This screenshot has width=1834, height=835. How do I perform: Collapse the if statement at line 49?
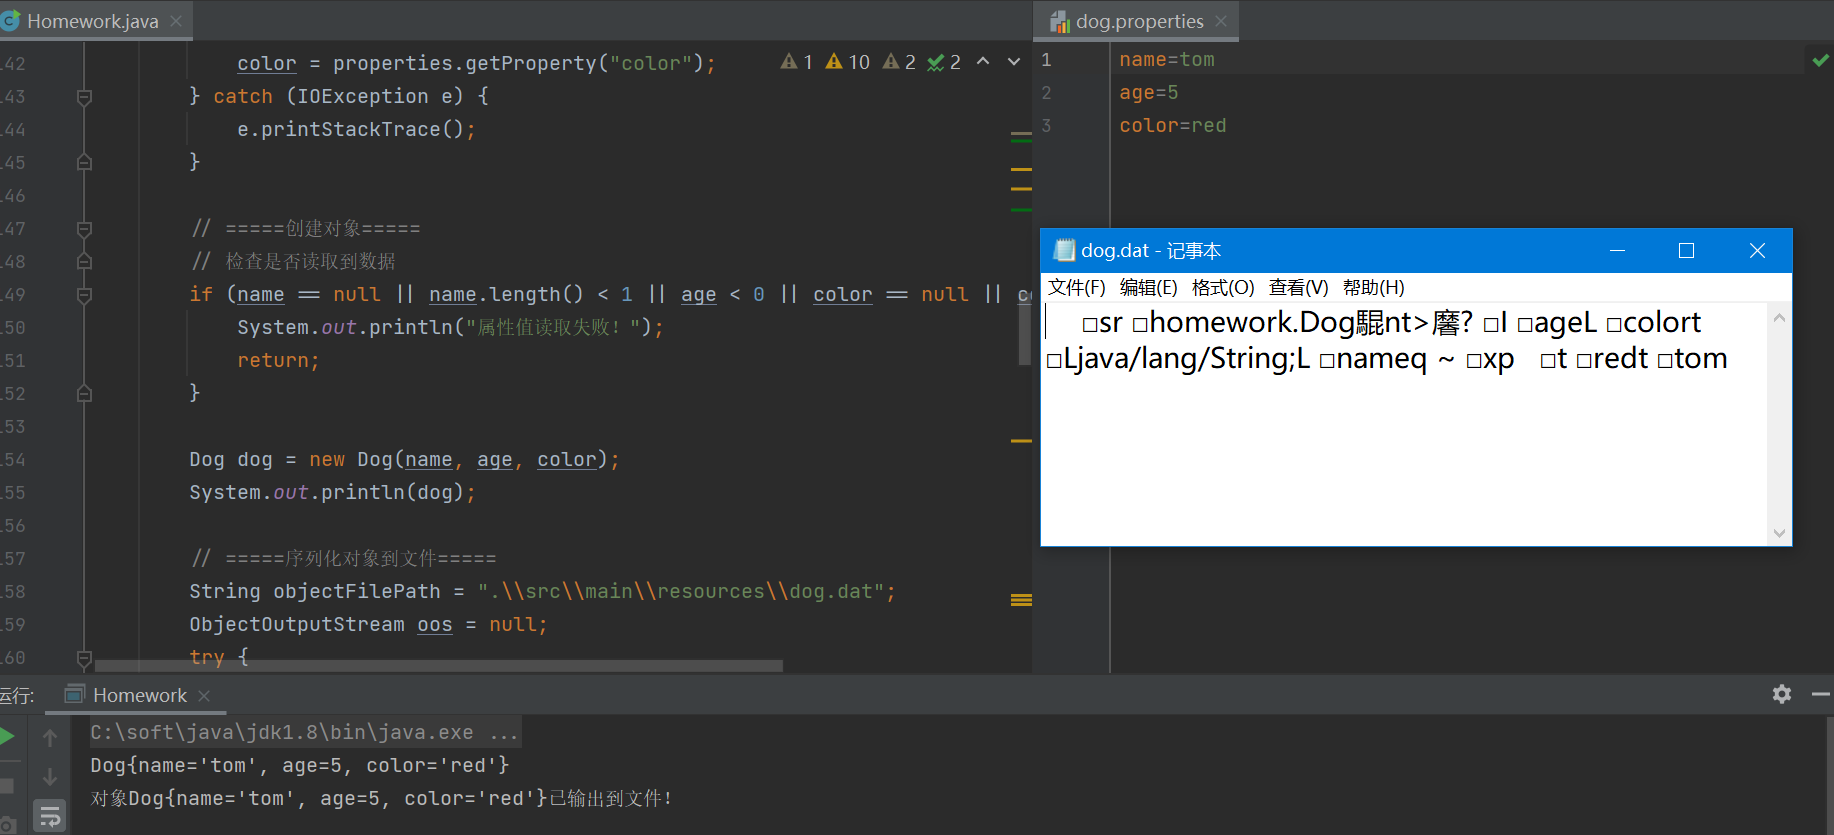(84, 295)
